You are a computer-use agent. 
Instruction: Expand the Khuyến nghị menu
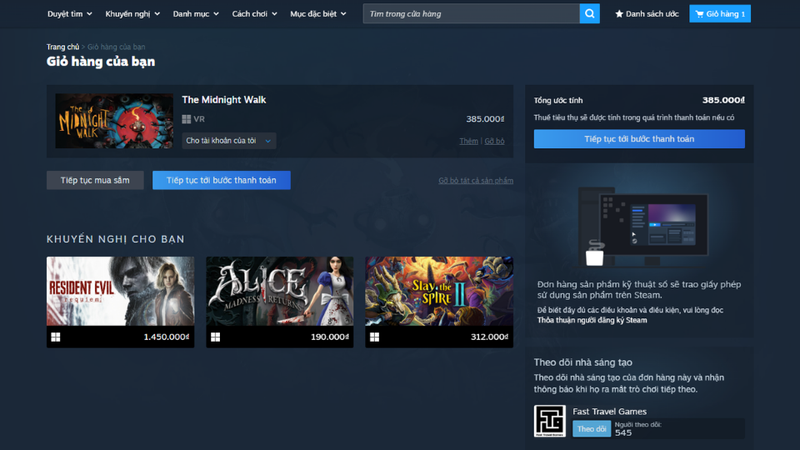click(132, 14)
